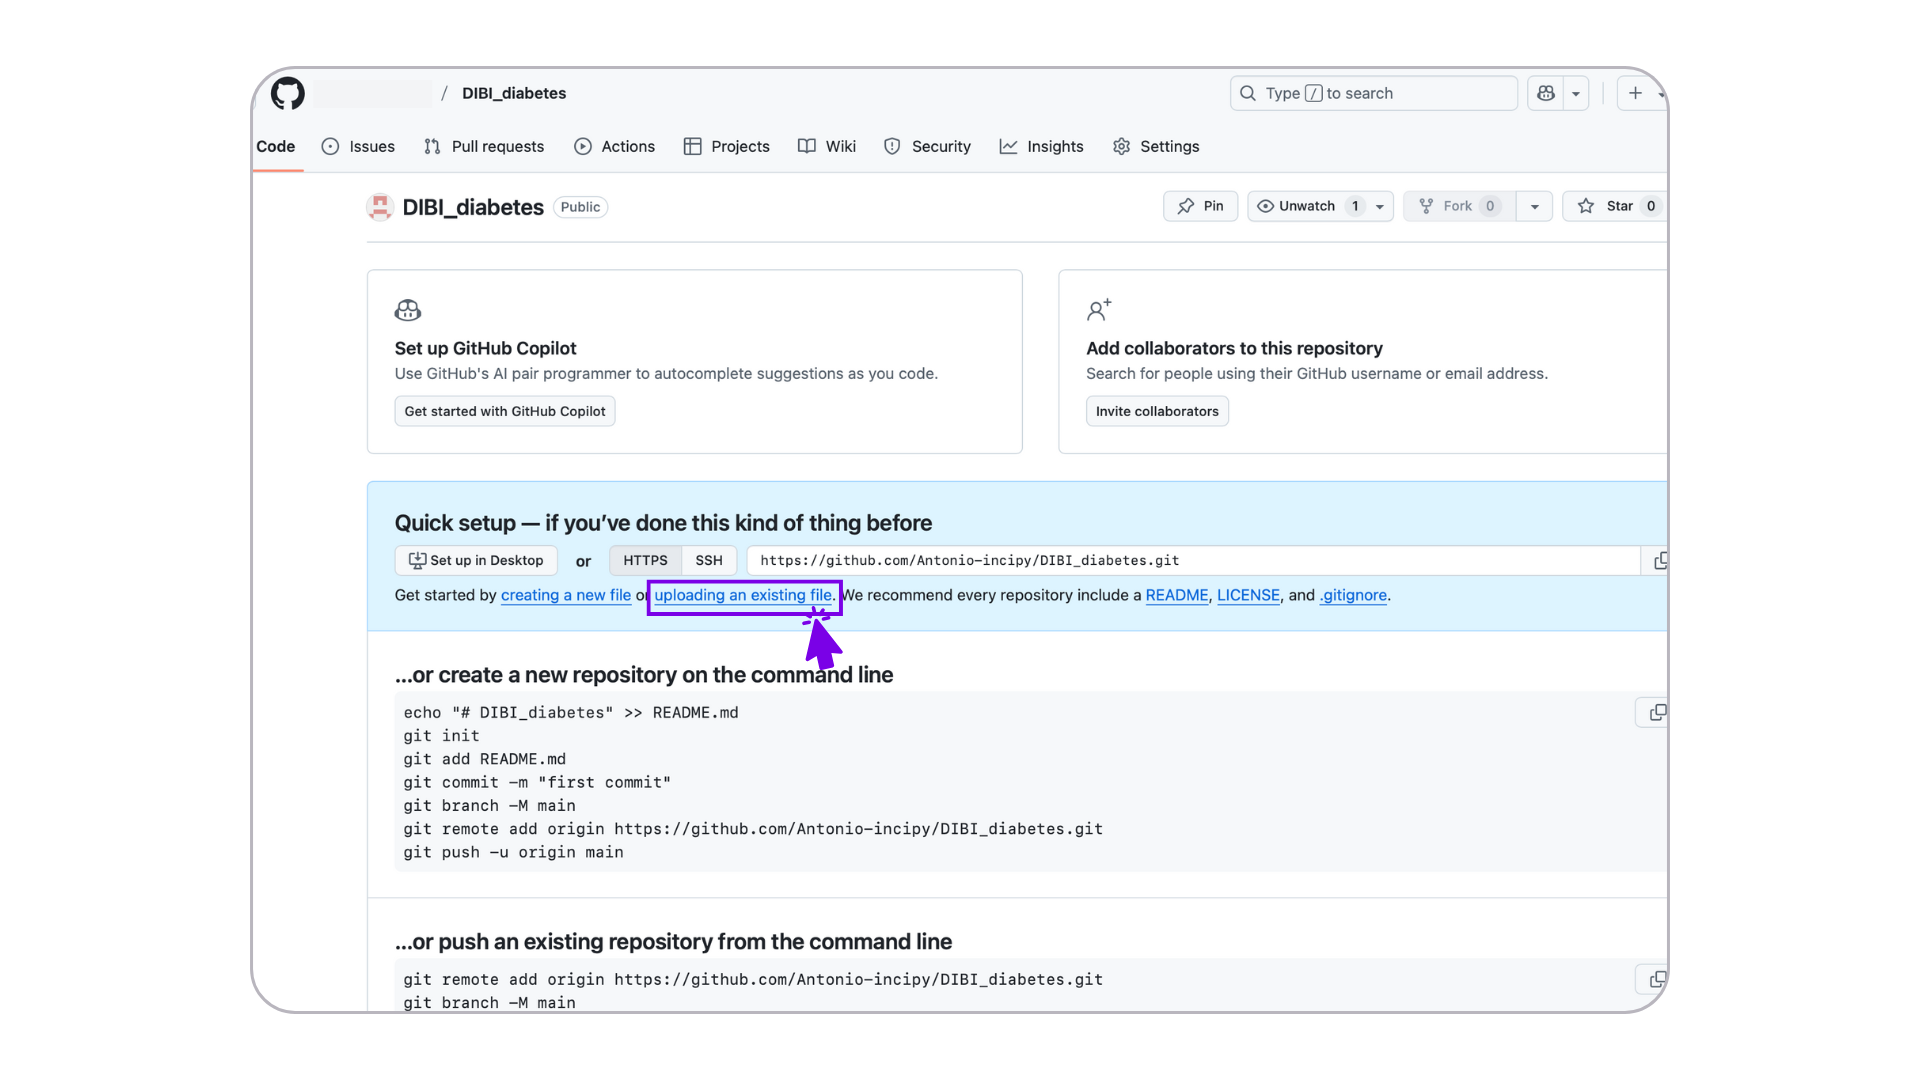The image size is (1920, 1080).
Task: Click Get started with GitHub Copilot
Action: click(x=505, y=411)
